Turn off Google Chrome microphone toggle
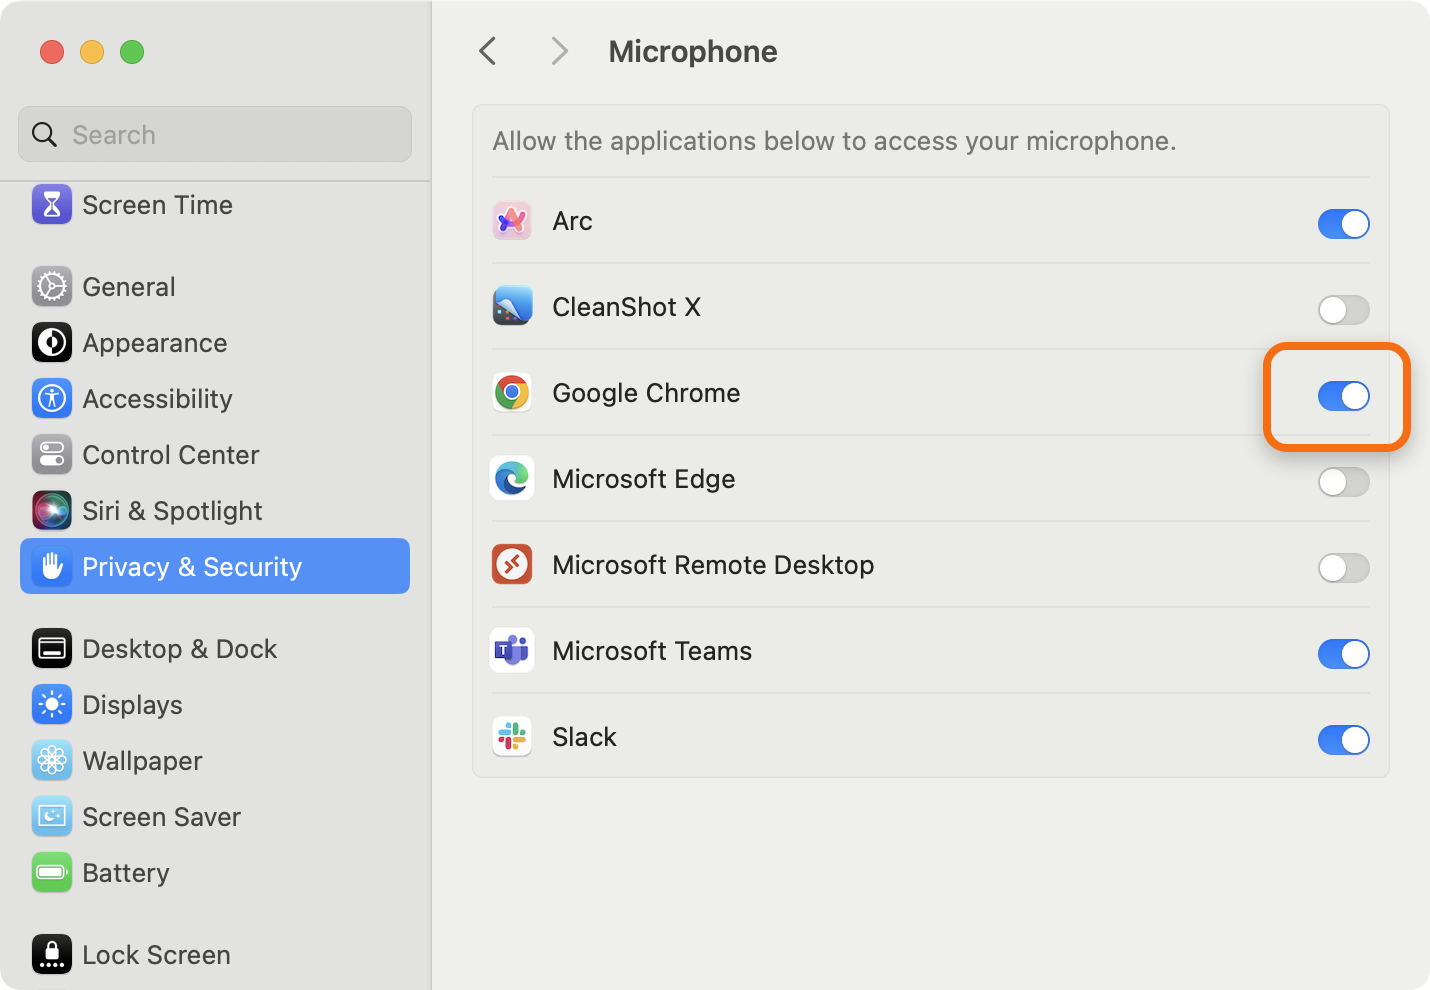The height and width of the screenshot is (990, 1430). click(1343, 396)
